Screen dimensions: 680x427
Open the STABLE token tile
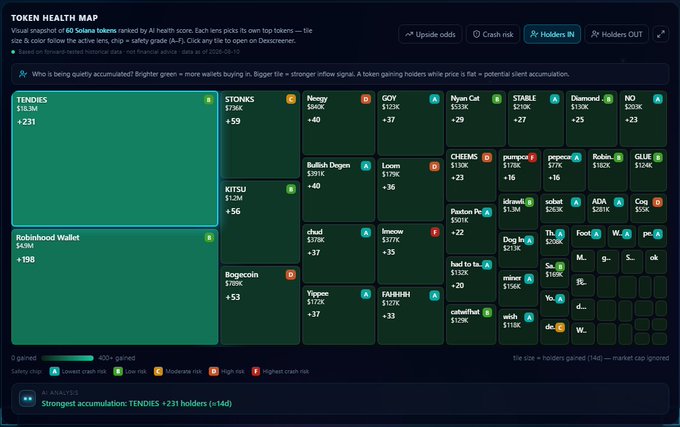536,119
